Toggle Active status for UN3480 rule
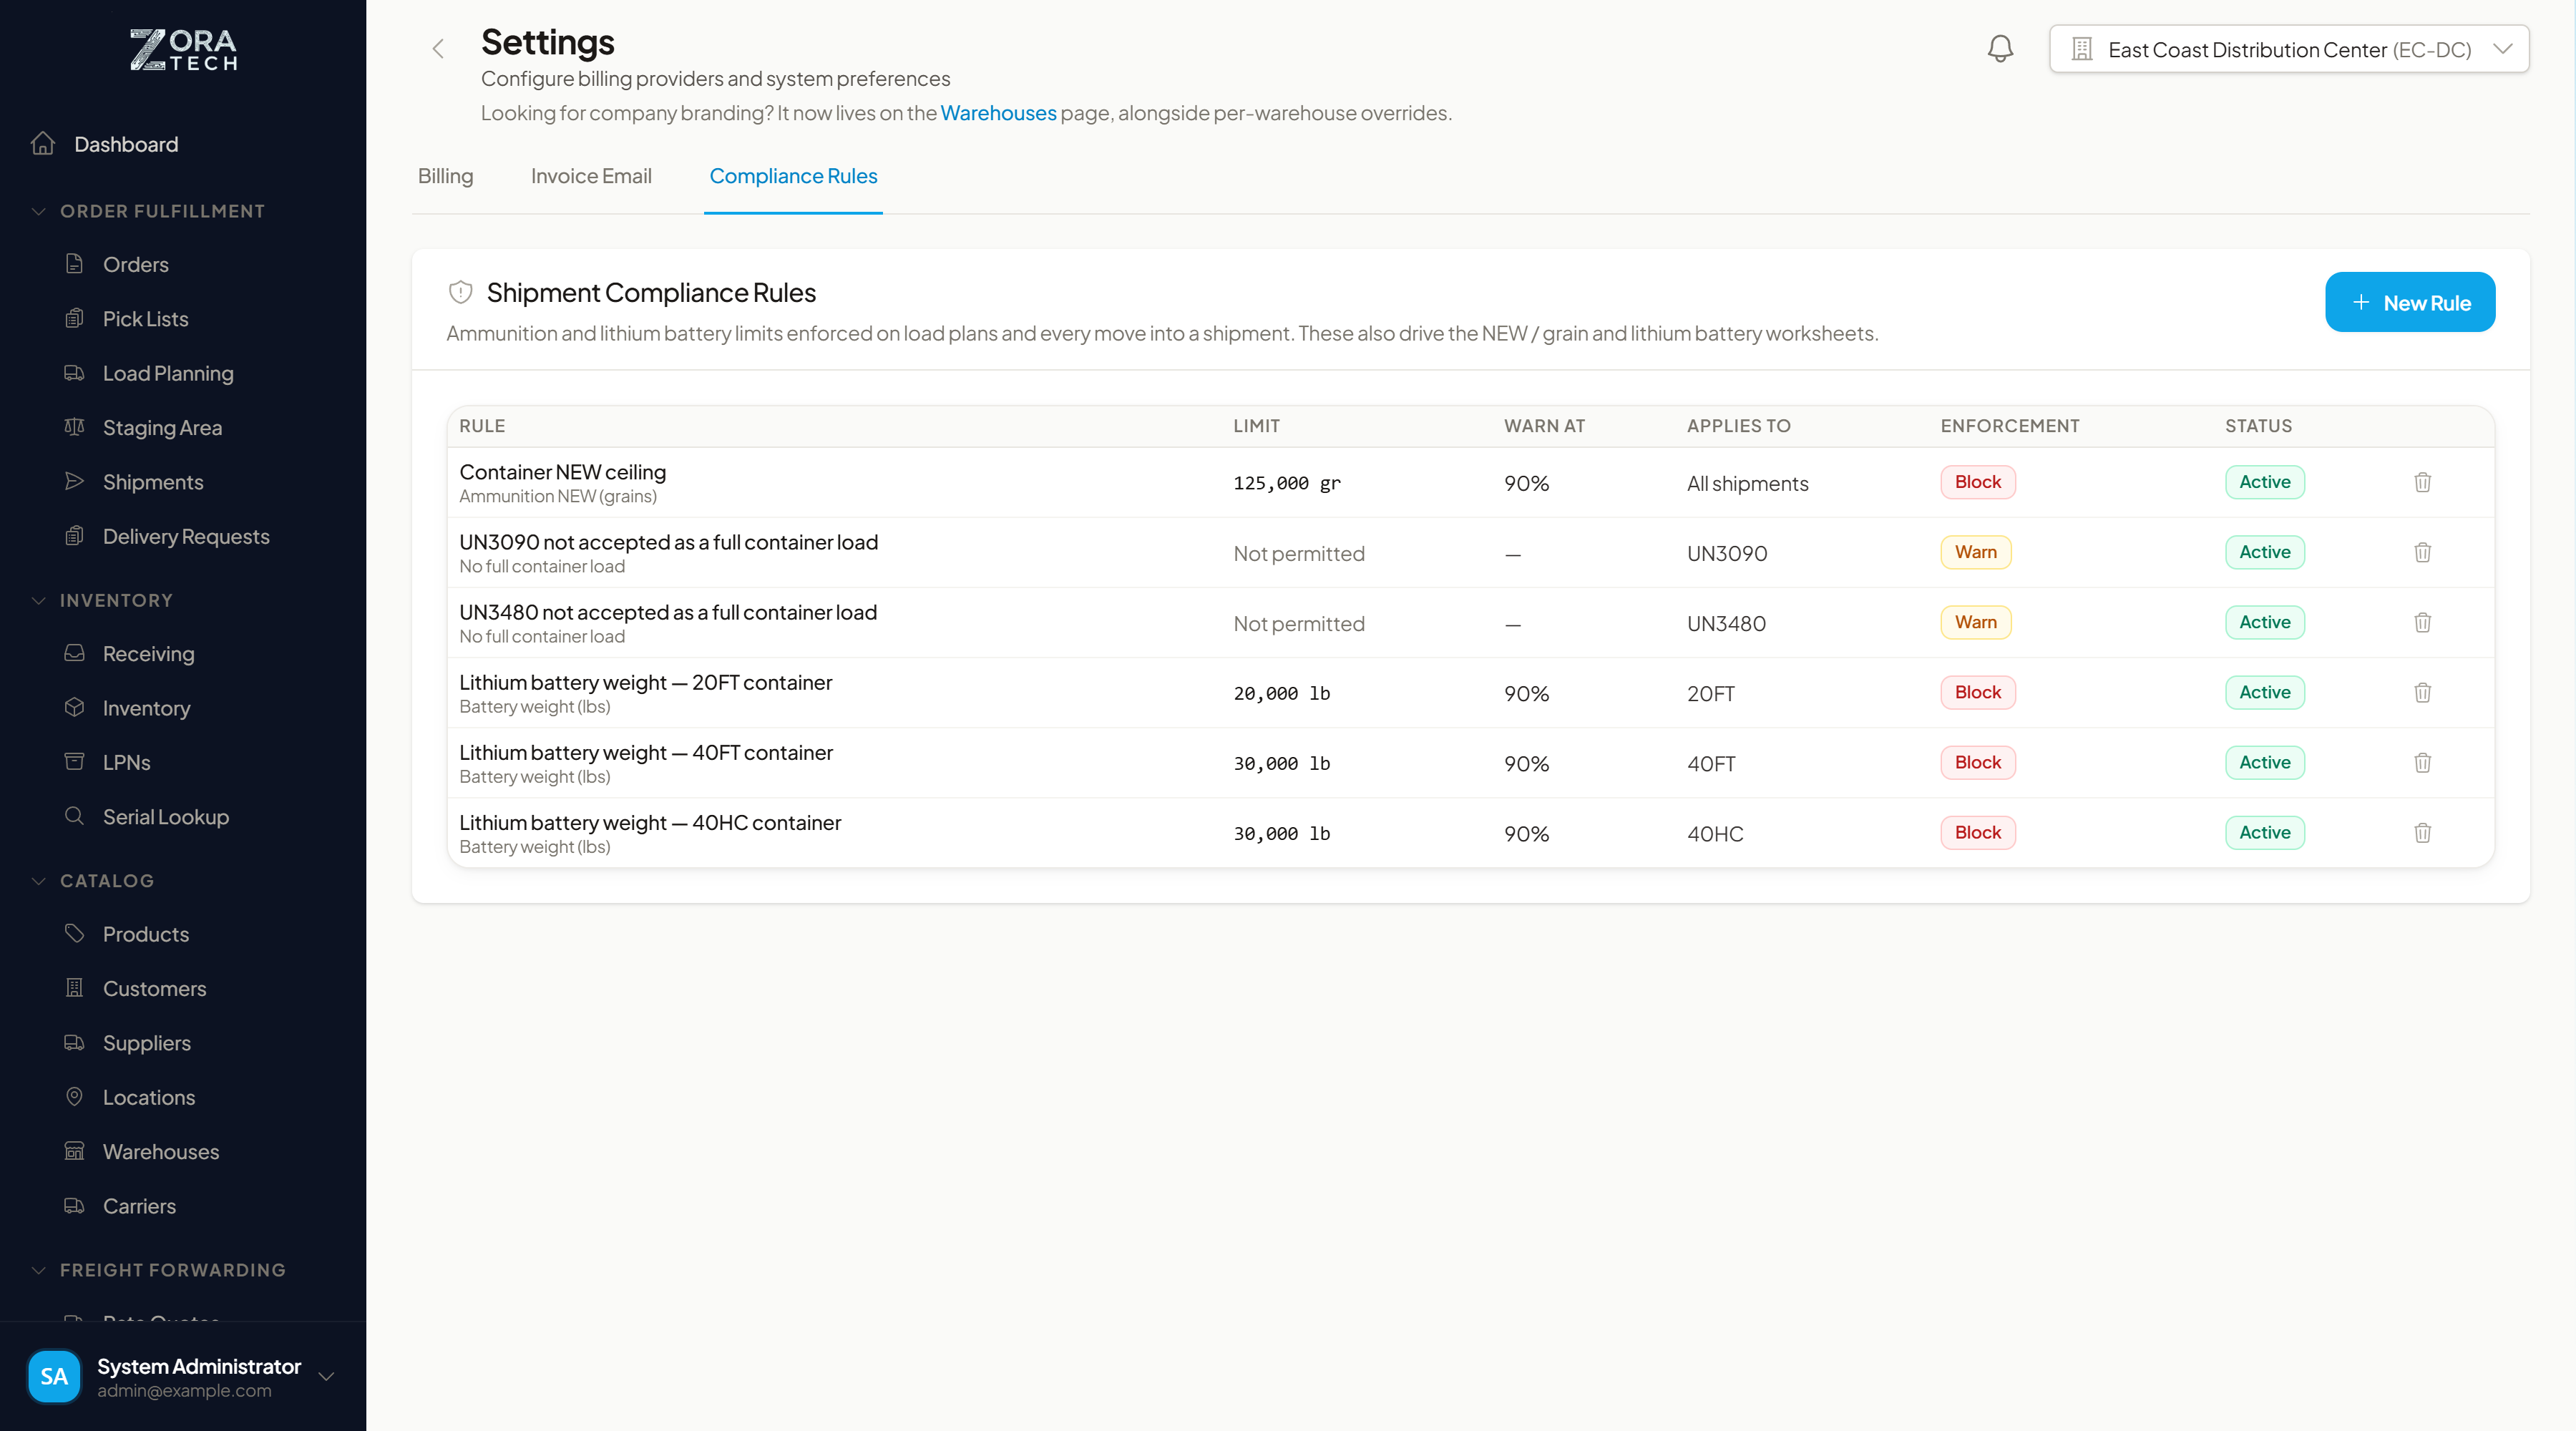 [2264, 622]
